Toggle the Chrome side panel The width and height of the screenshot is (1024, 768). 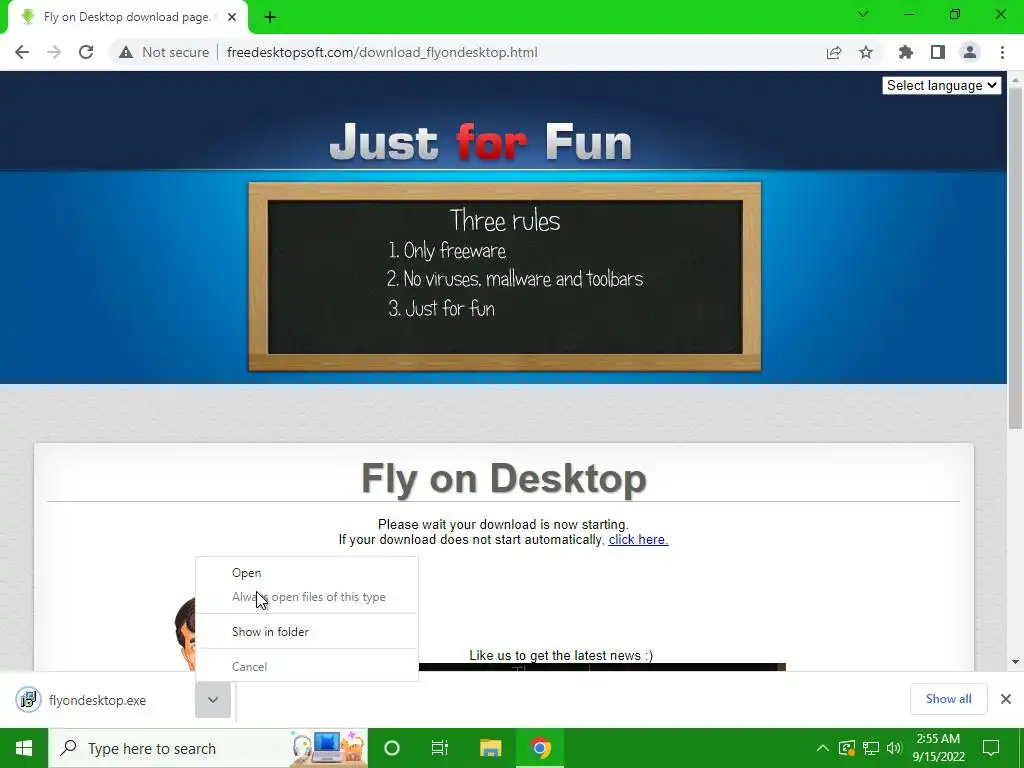(x=938, y=52)
